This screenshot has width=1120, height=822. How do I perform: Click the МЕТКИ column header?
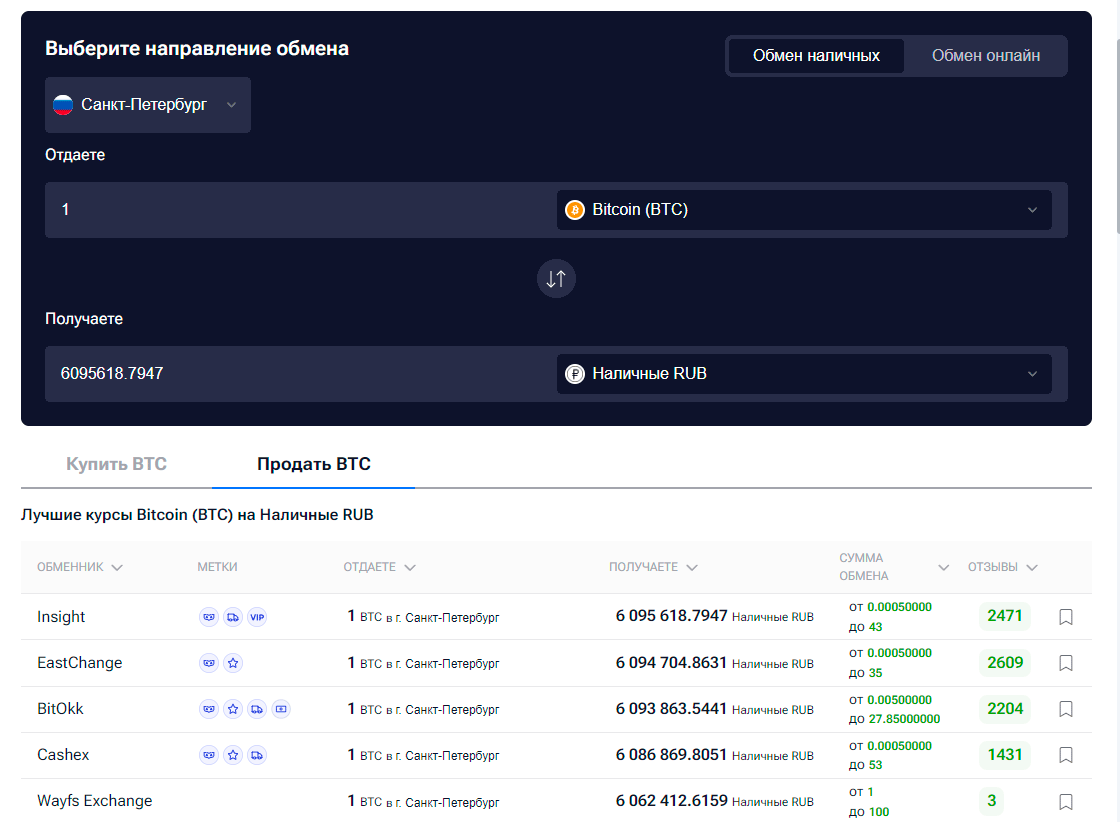tap(217, 567)
